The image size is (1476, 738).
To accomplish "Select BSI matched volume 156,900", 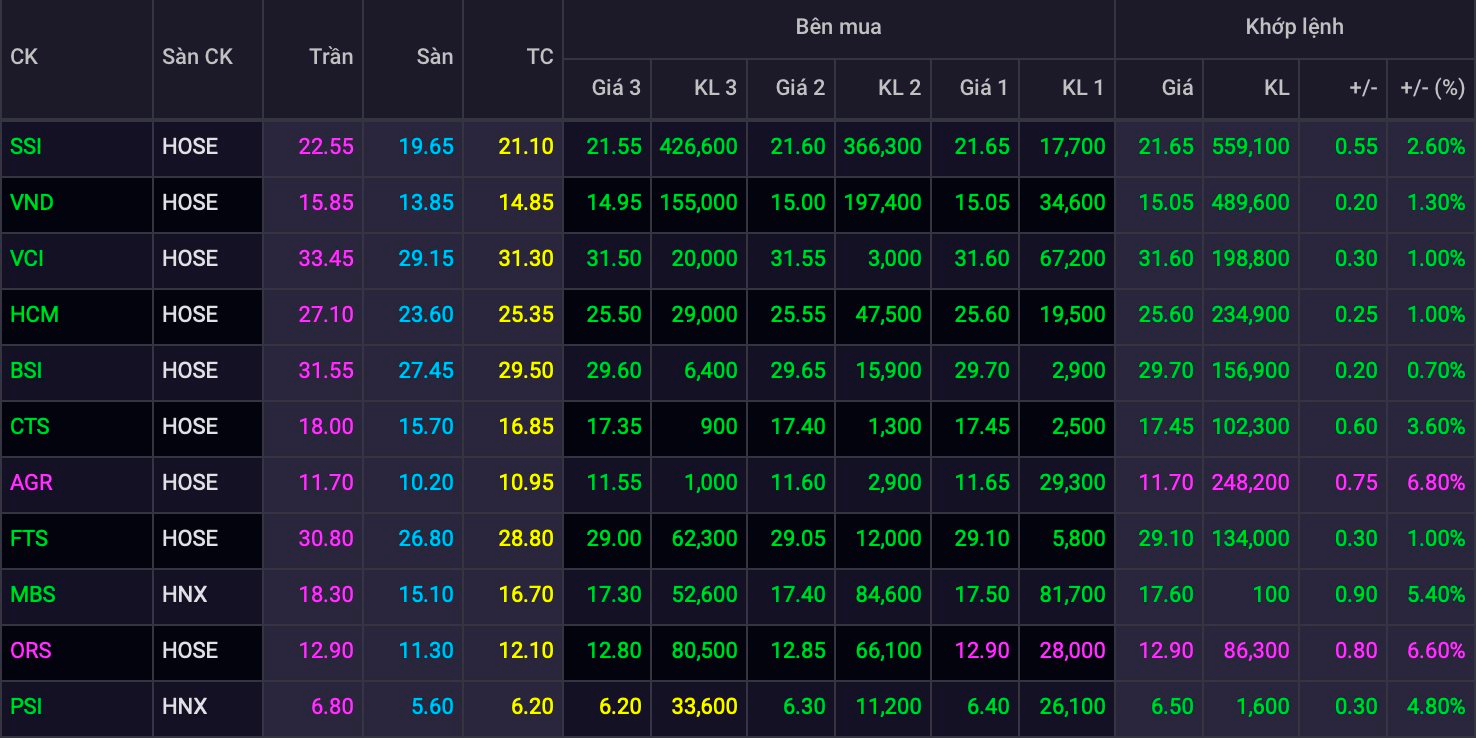I will 1251,371.
